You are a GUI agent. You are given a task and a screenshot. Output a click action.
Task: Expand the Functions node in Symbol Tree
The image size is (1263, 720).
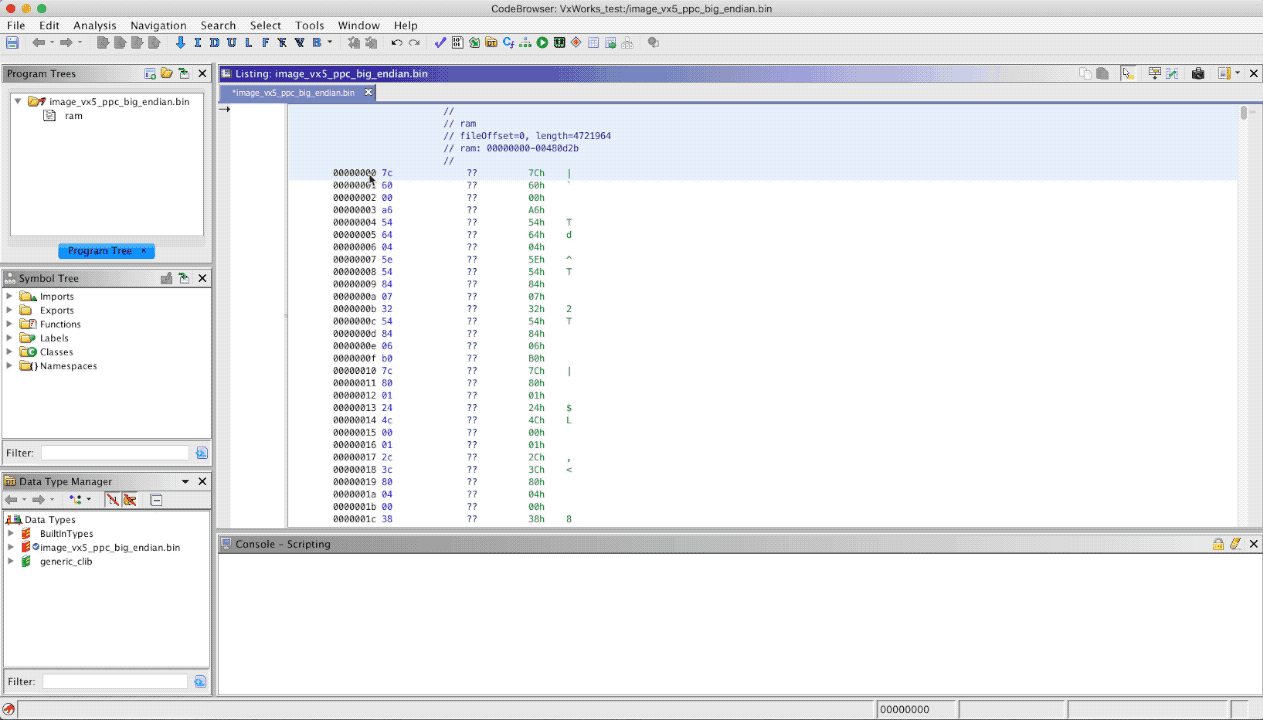[x=10, y=324]
